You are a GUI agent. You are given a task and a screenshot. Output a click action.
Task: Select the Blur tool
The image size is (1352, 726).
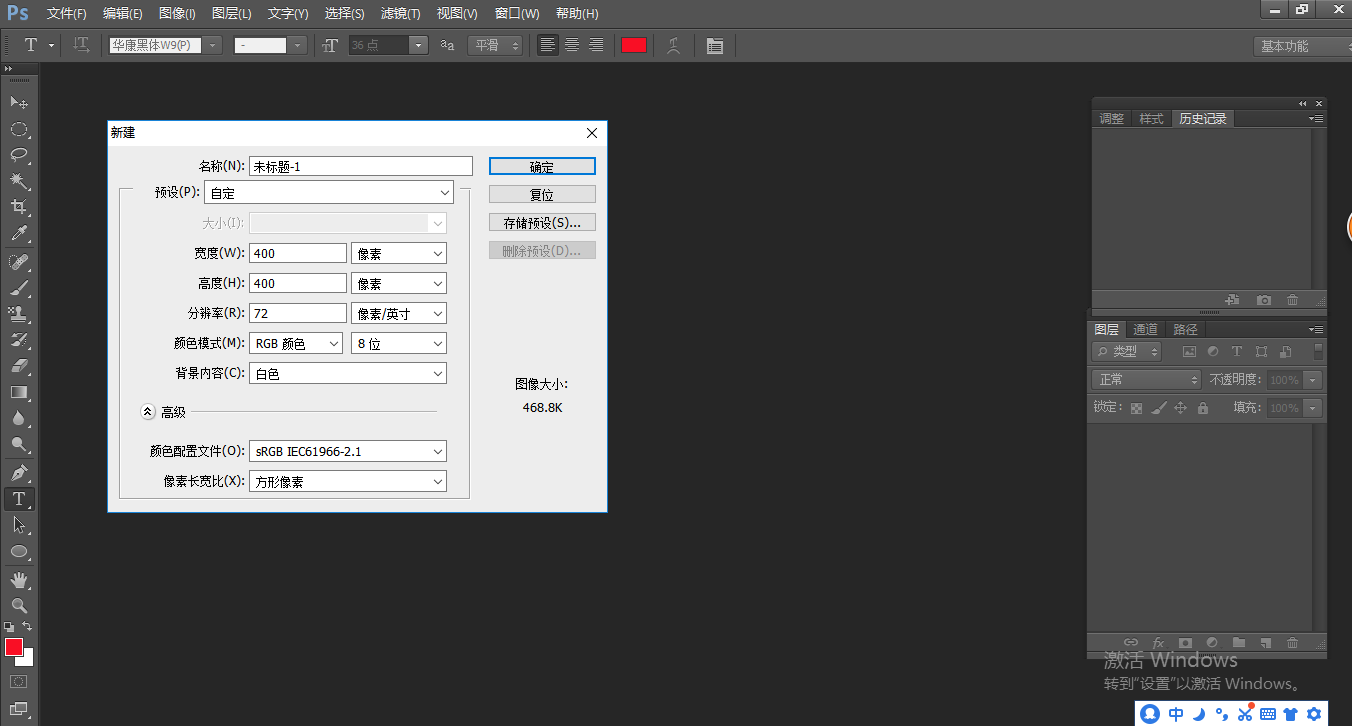pos(19,418)
